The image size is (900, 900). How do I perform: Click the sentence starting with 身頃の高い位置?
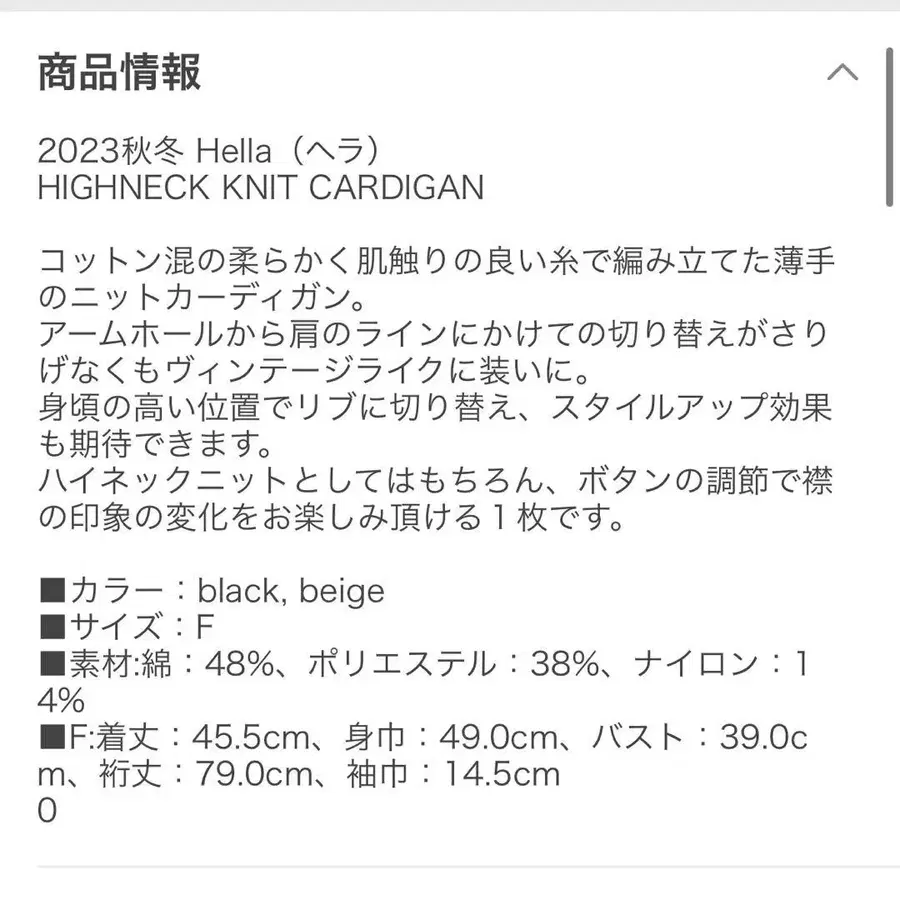pos(436,409)
